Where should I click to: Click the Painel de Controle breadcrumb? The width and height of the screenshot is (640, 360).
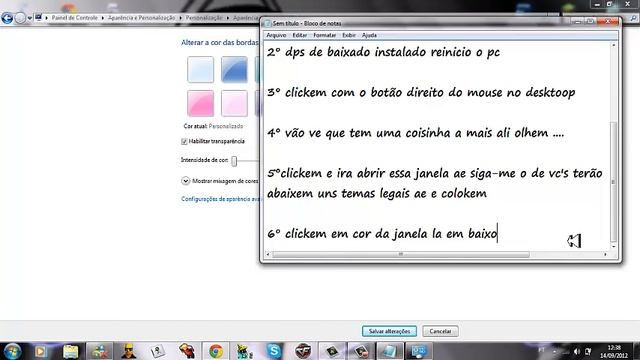(74, 18)
